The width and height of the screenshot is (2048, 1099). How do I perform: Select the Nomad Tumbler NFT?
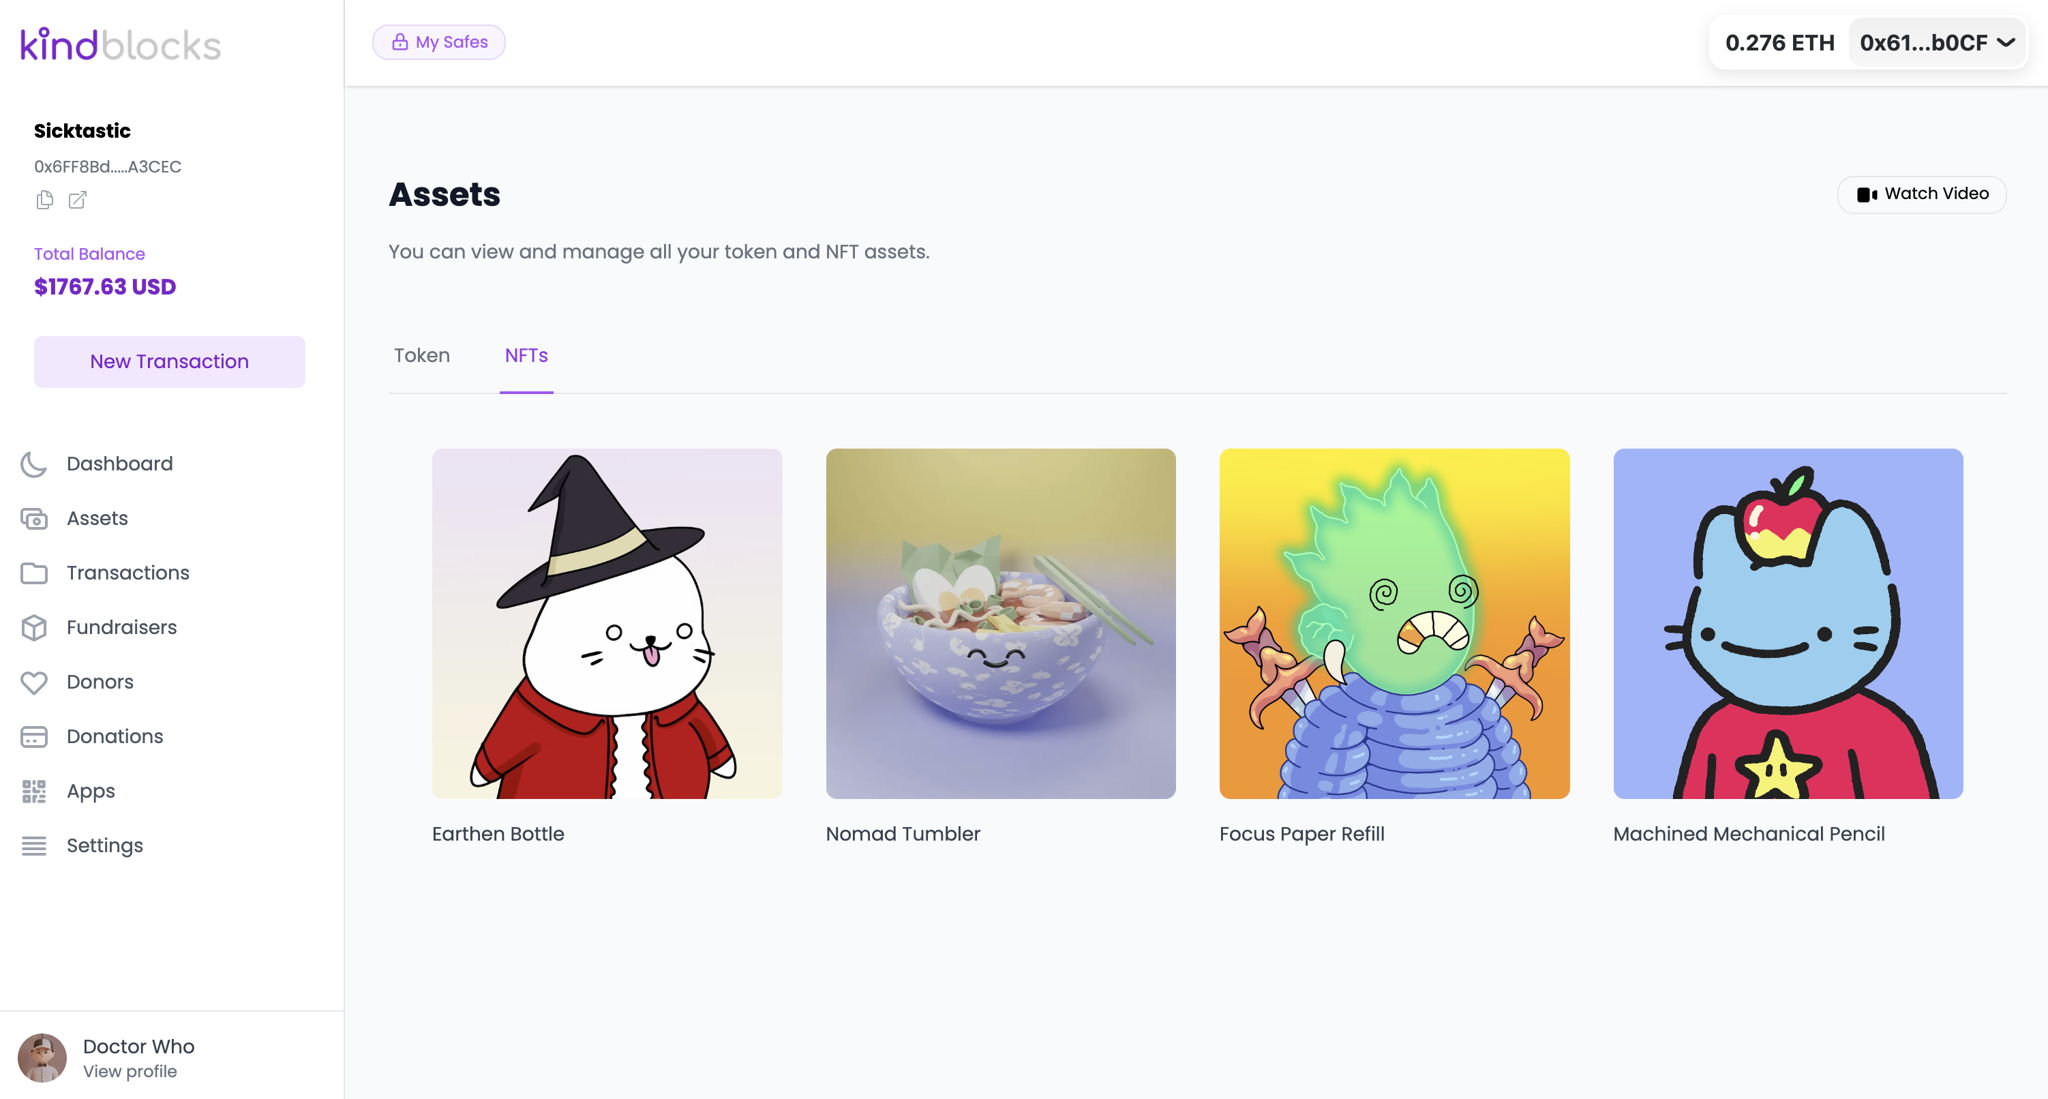[1000, 623]
